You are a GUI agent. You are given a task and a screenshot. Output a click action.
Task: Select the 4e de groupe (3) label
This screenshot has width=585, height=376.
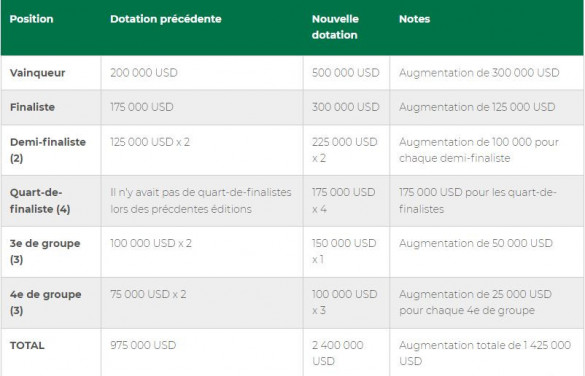point(46,303)
